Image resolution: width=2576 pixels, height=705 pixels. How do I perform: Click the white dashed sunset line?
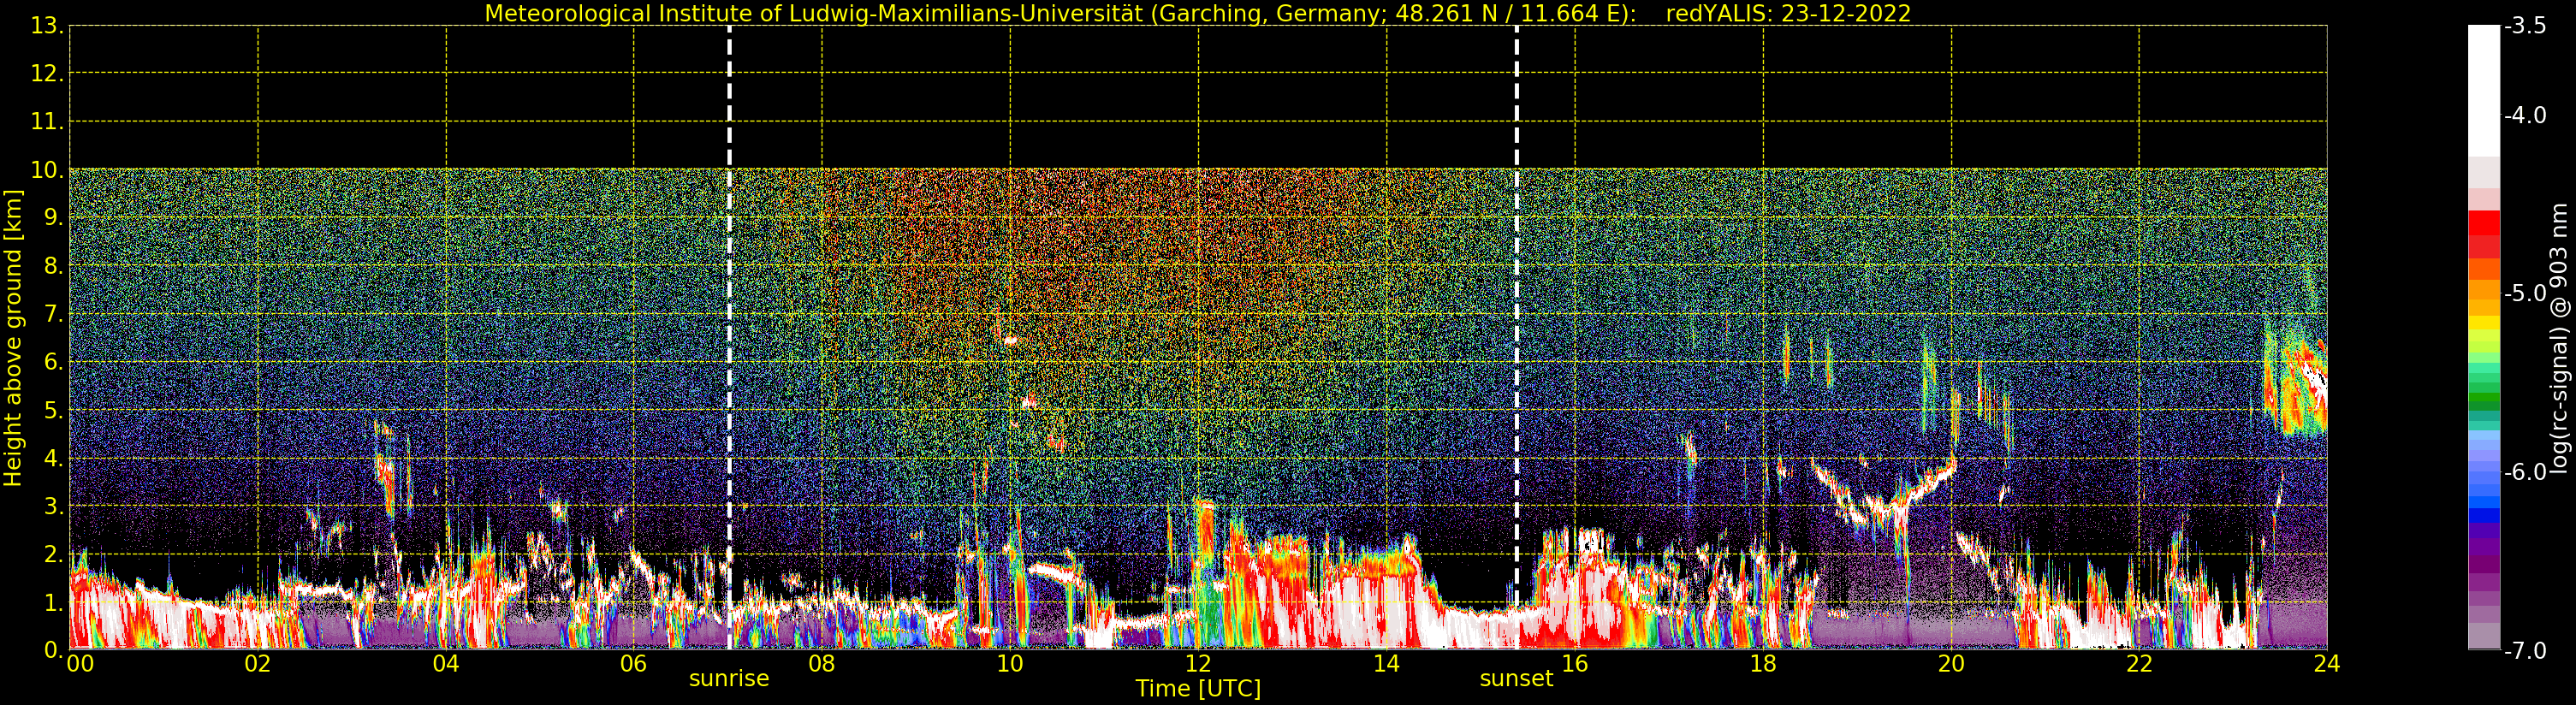point(1516,338)
